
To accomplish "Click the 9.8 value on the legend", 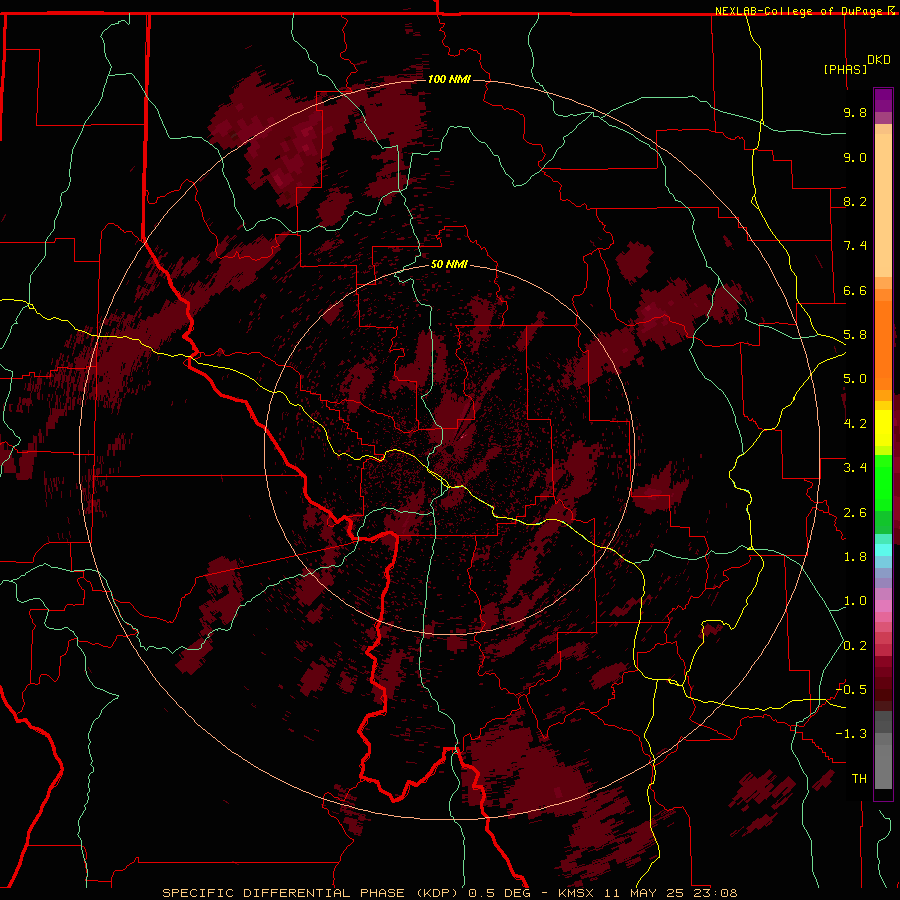I will click(x=855, y=112).
